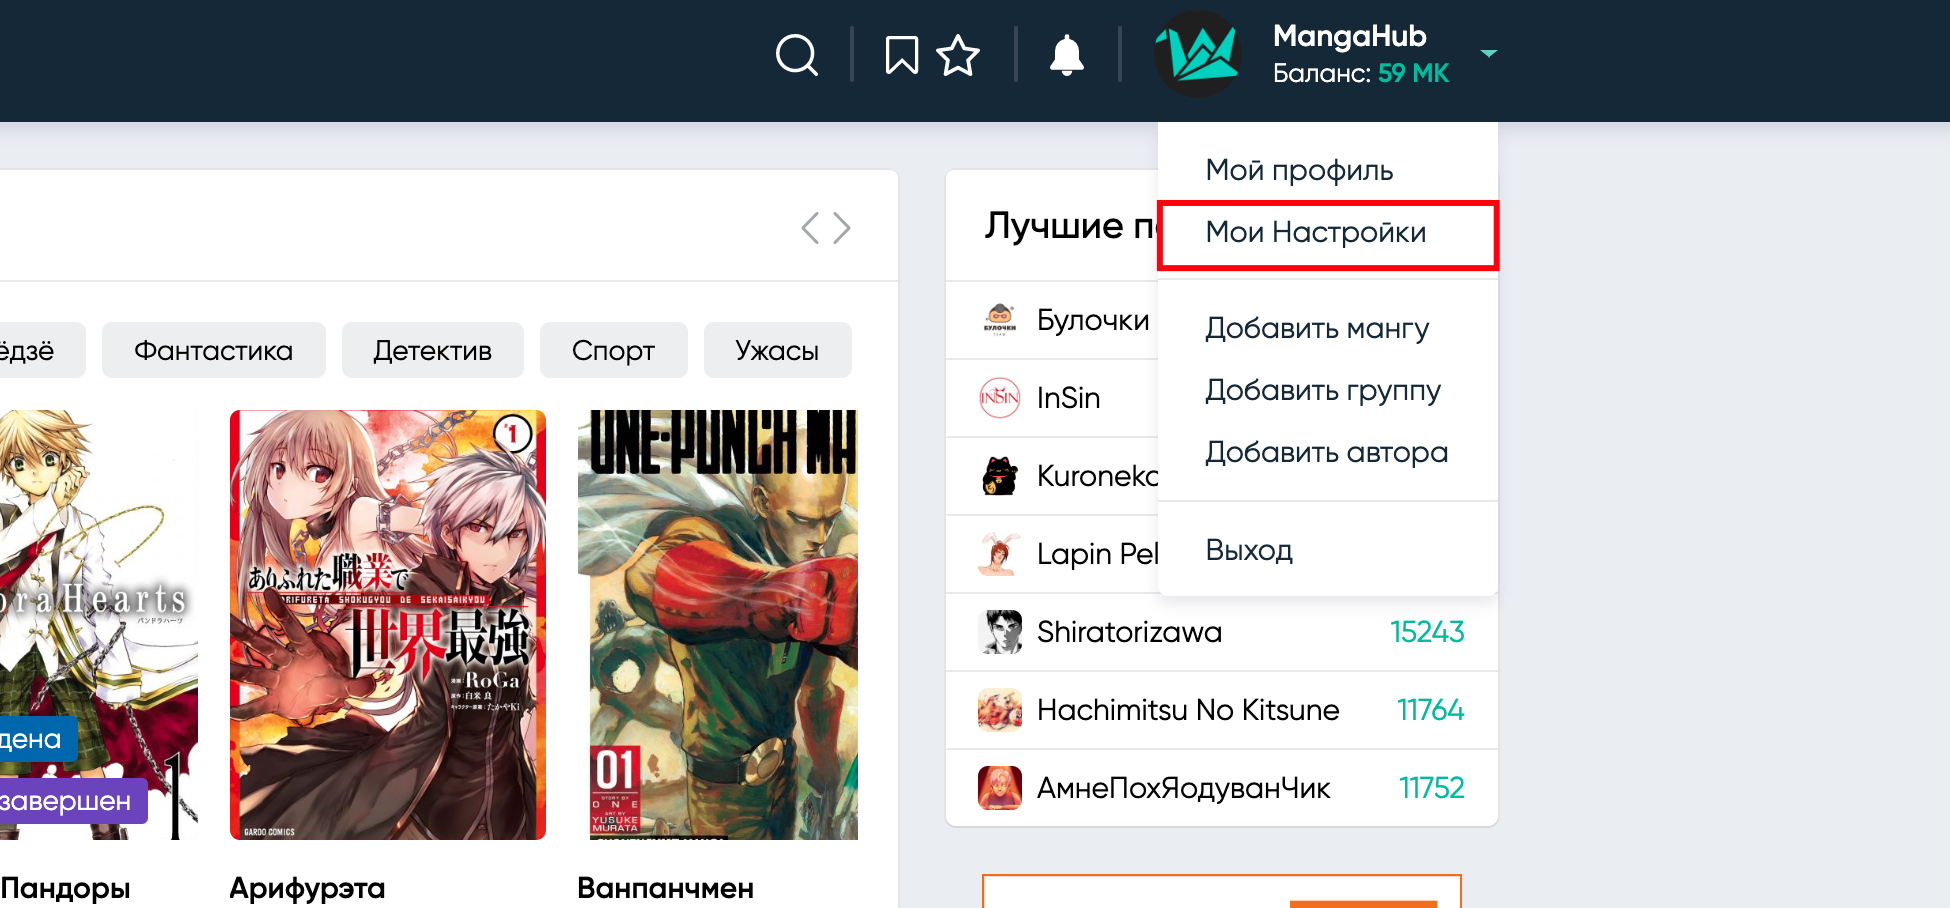
Task: Open the Булочки translator name
Action: pyautogui.click(x=1093, y=320)
